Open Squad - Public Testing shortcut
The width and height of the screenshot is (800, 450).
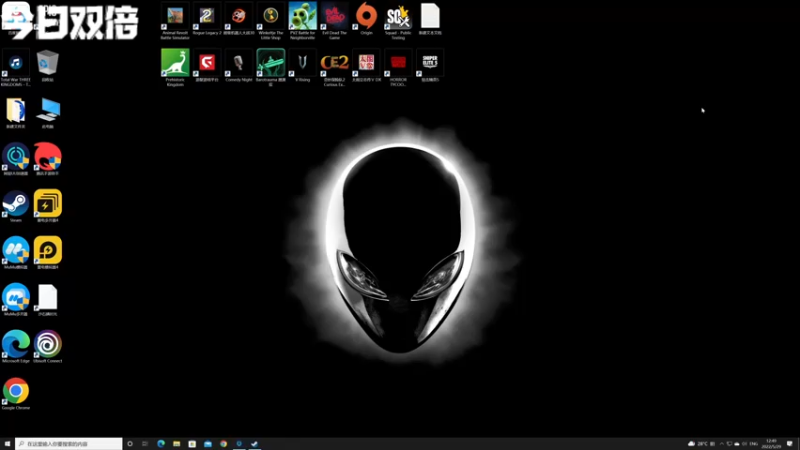pos(398,21)
